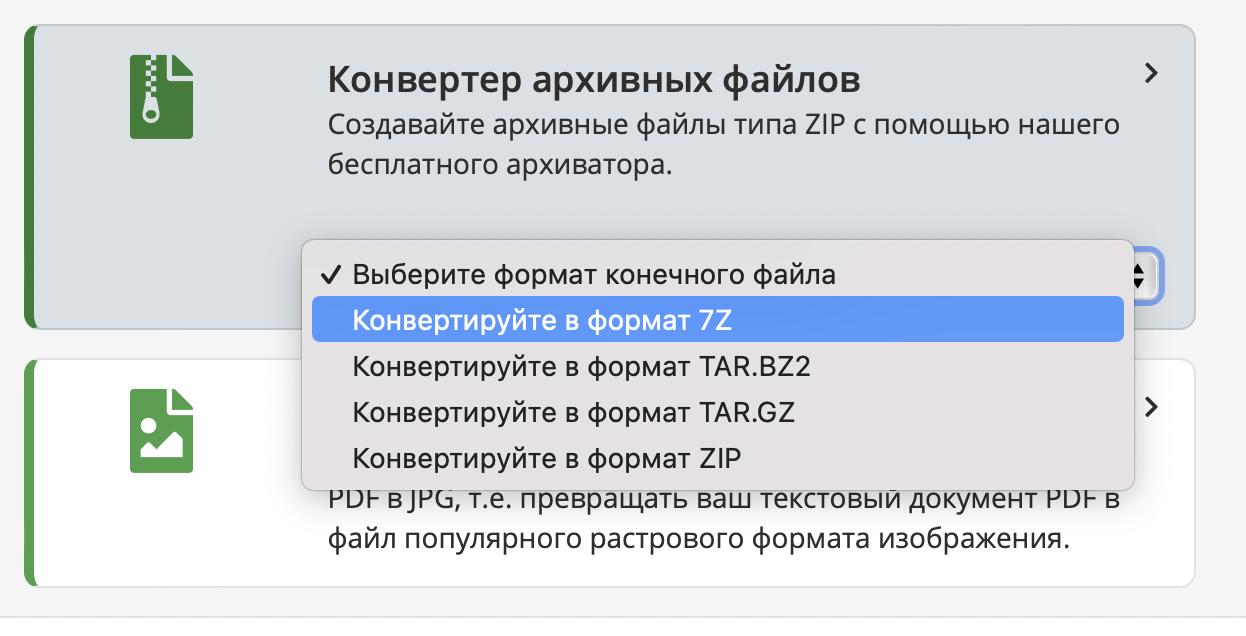This screenshot has height=636, width=1246.
Task: Click the chevron arrow on the archive converter card
Action: coord(1151,73)
